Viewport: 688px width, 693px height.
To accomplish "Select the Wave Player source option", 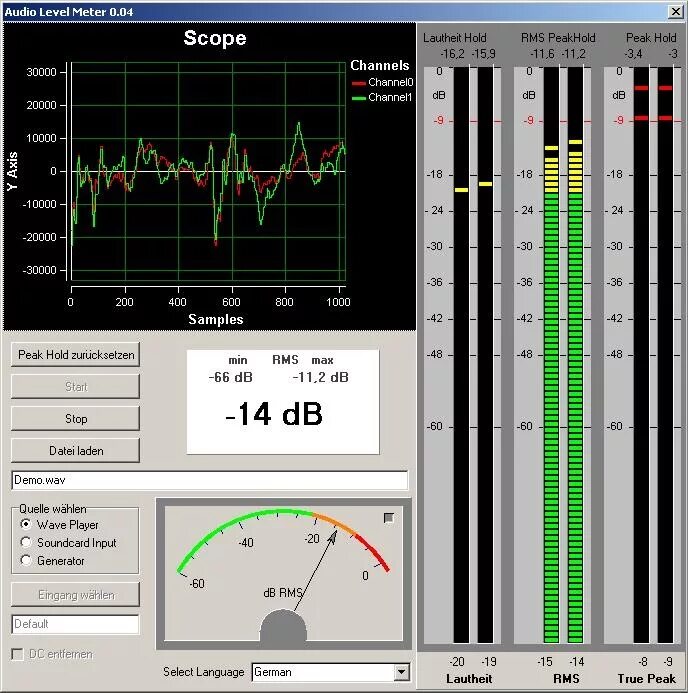I will [60, 525].
